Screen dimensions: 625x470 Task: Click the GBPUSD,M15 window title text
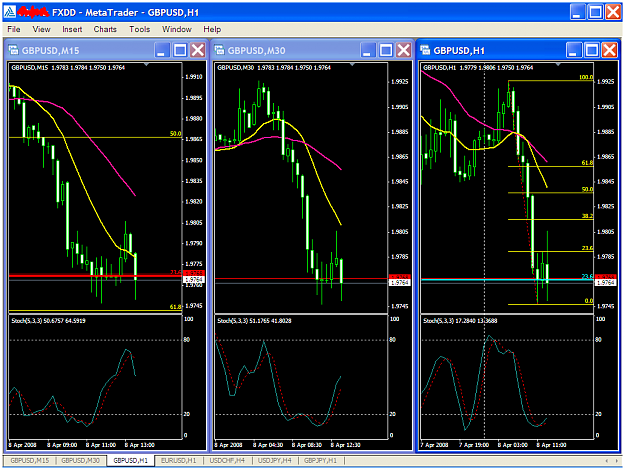51,51
